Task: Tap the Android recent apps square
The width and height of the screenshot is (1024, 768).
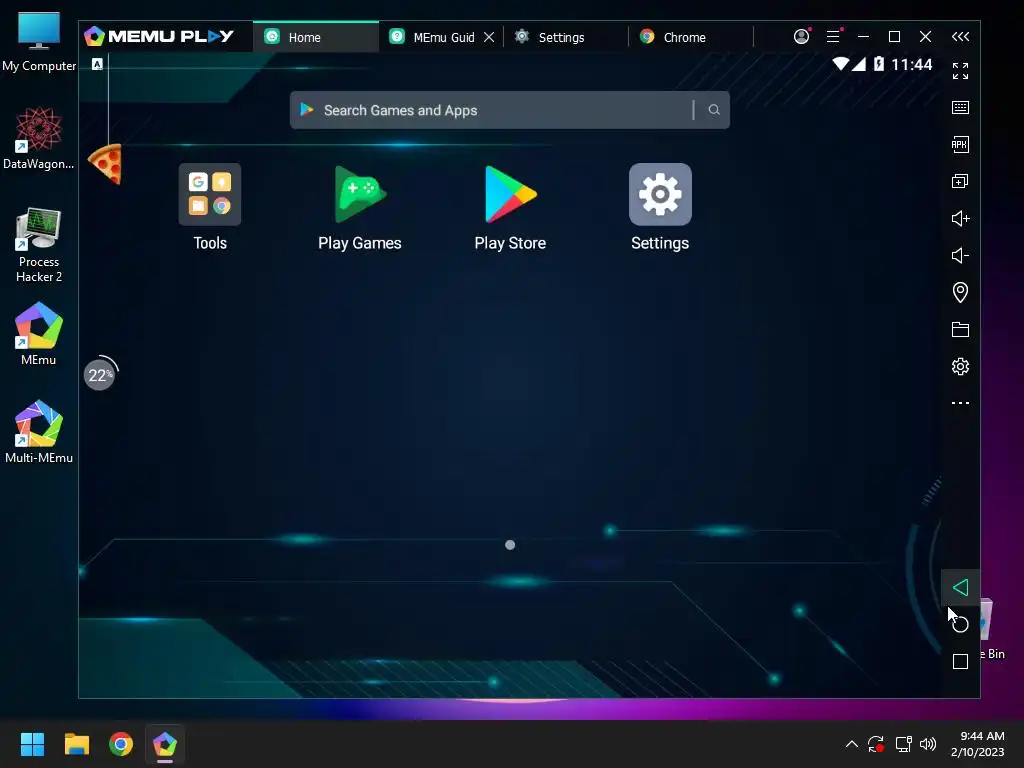Action: (960, 662)
